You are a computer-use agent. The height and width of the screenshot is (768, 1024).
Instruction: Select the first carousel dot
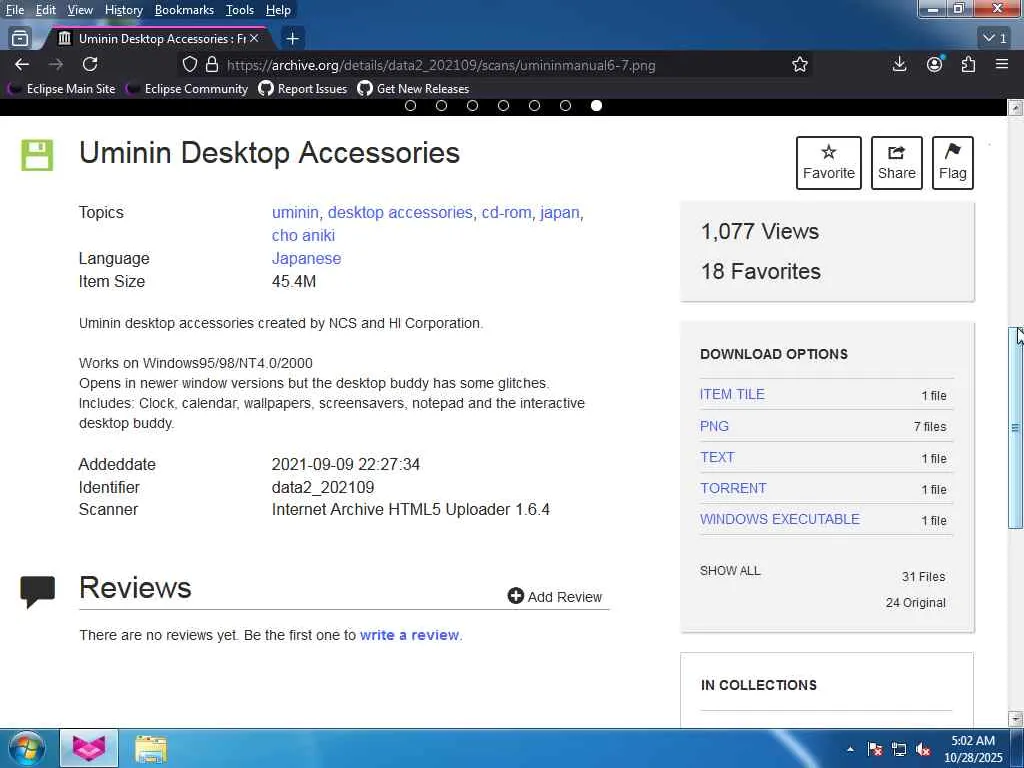410,105
